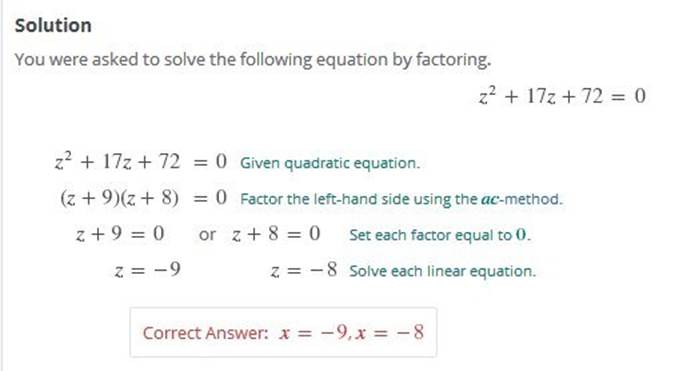
Task: Click the Solution heading
Action: coord(53,25)
